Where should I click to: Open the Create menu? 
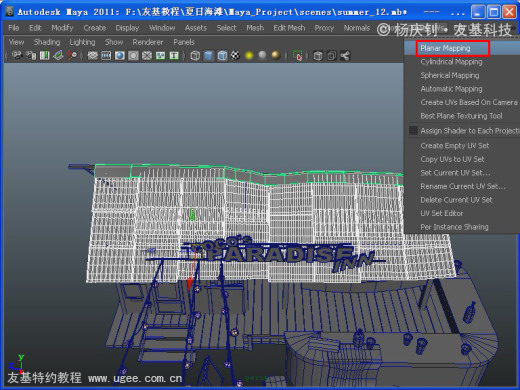coord(95,28)
